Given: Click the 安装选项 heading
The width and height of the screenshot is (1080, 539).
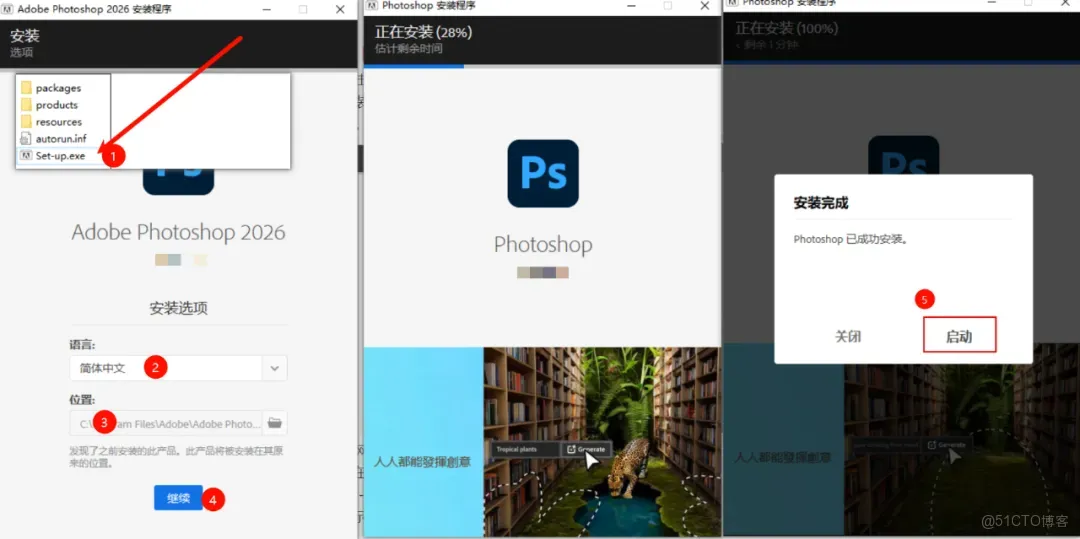Looking at the screenshot, I should (x=178, y=308).
